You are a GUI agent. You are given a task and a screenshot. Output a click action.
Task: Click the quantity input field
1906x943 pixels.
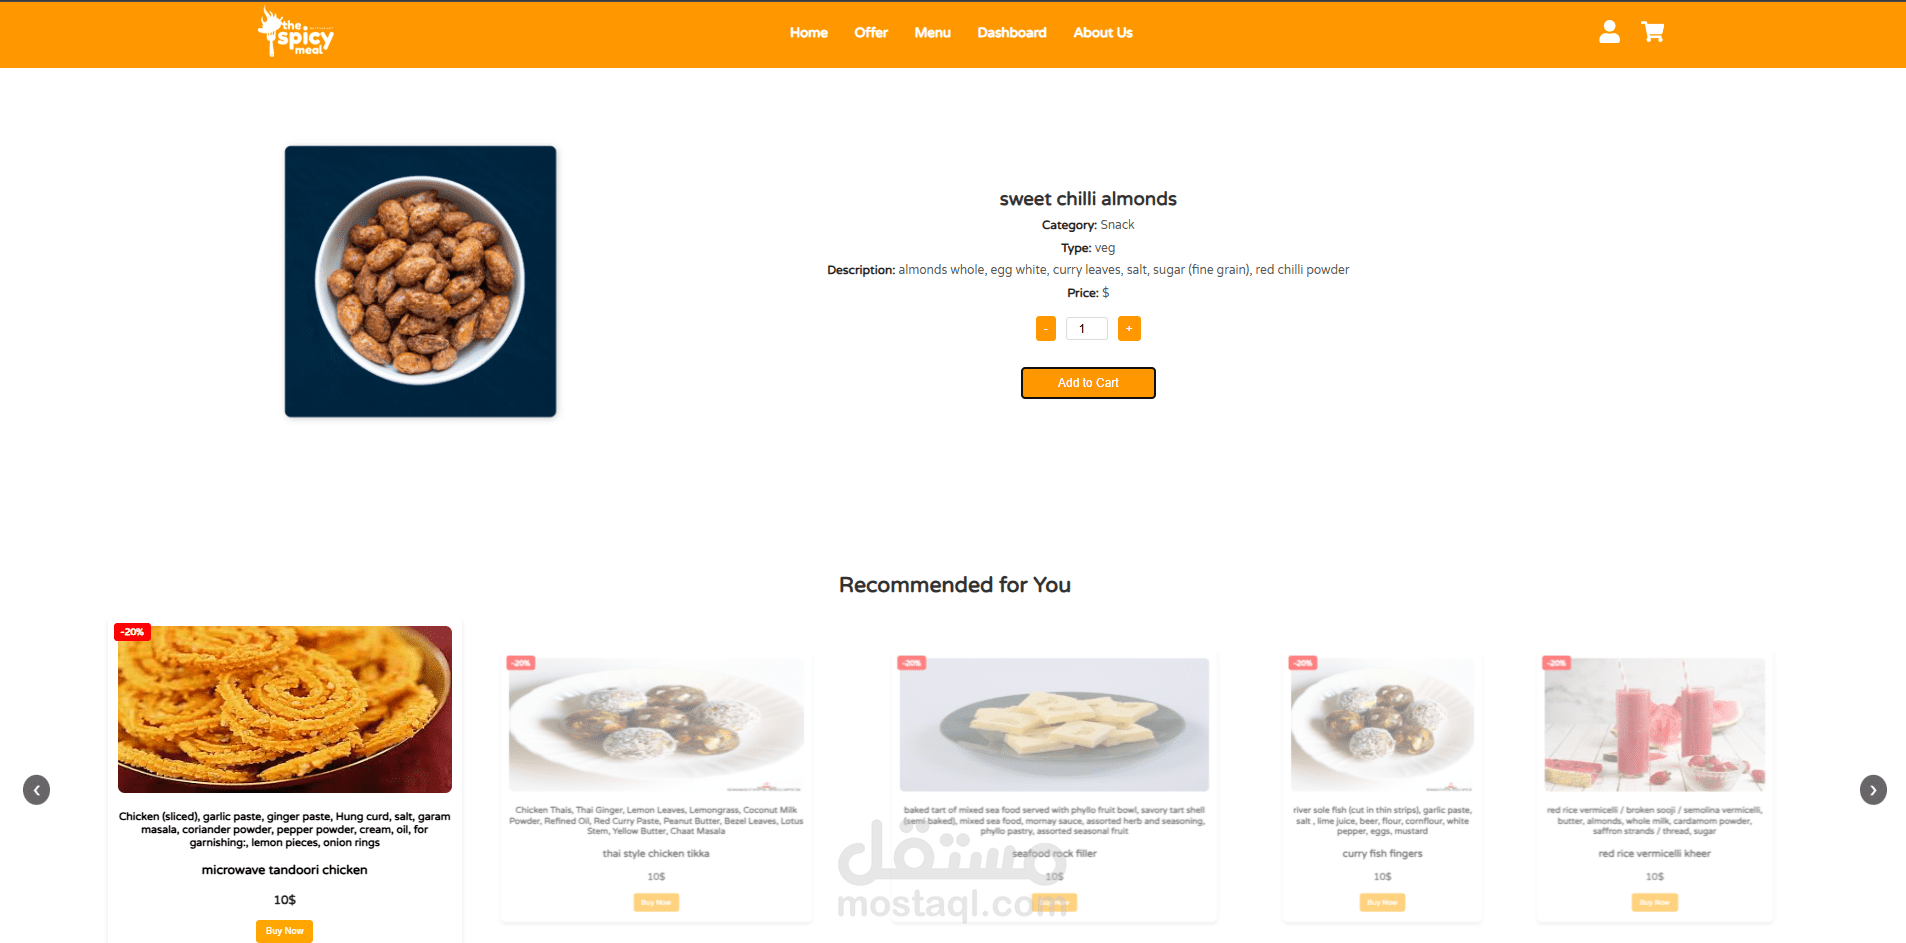1087,329
